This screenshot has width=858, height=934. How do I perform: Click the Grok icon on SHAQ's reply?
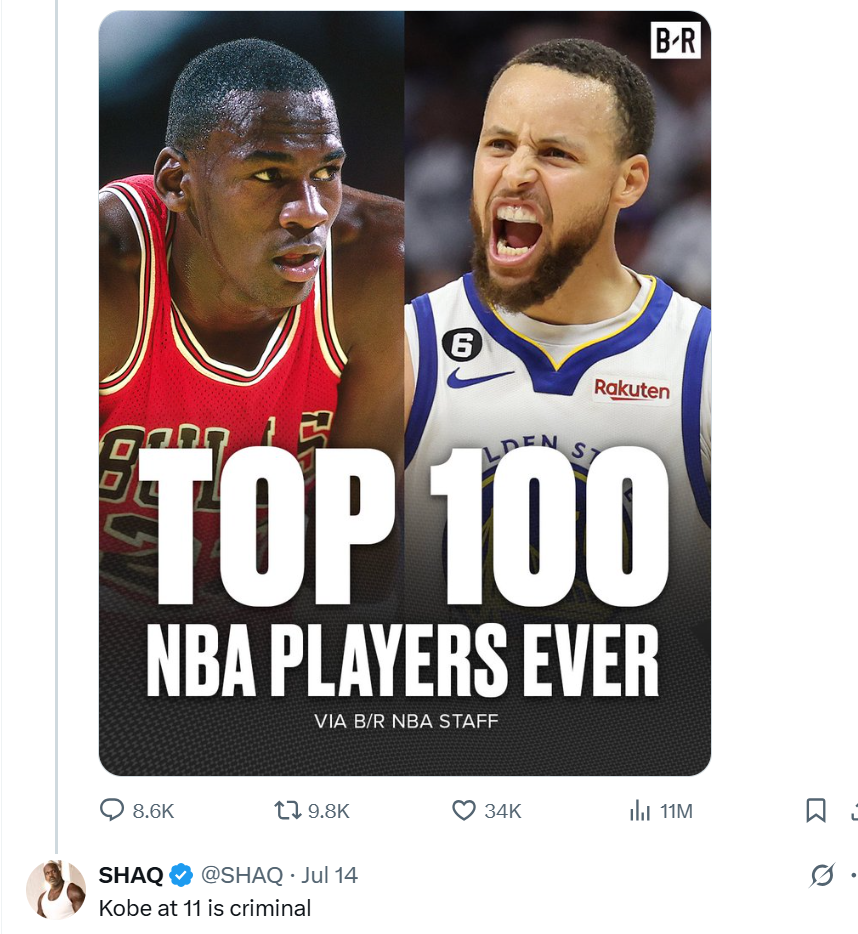[x=821, y=876]
